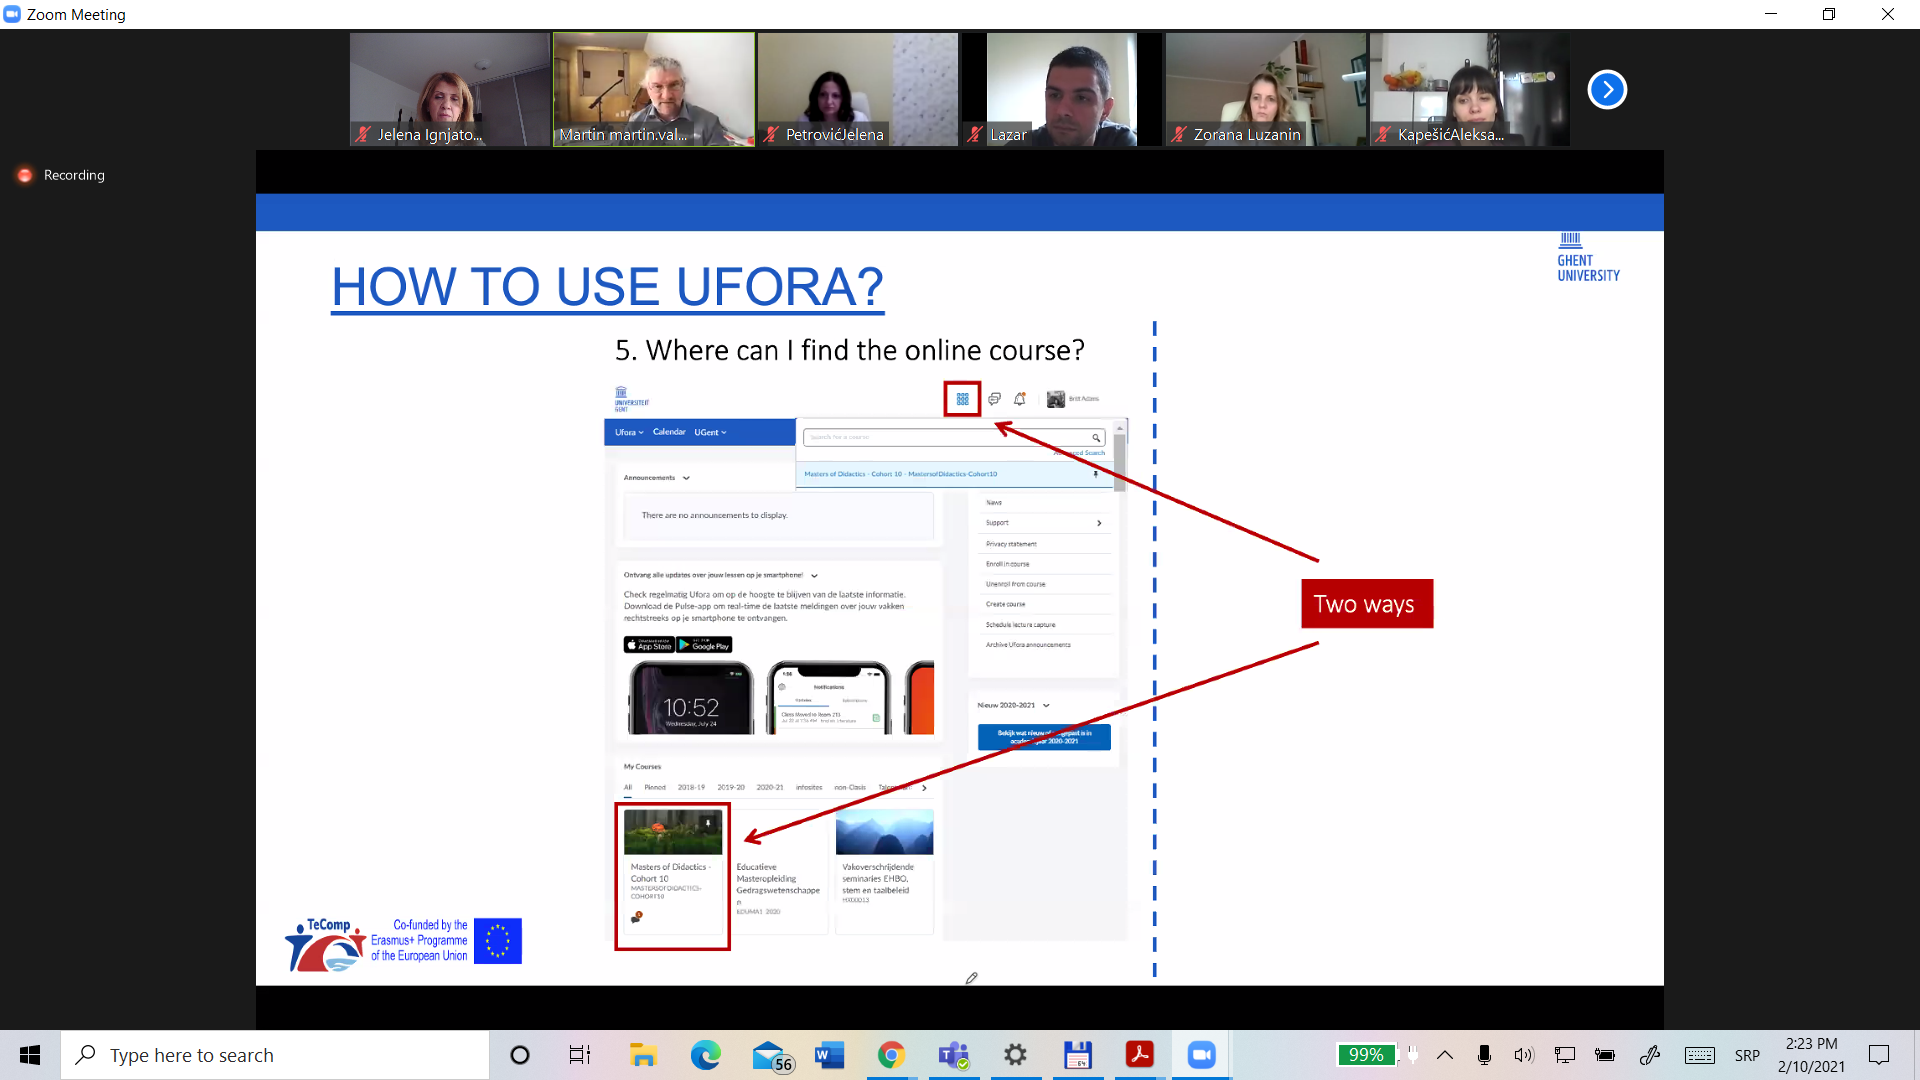Screen dimensions: 1920x1080
Task: Select PetrovićJelena participant video thumbnail
Action: (858, 89)
